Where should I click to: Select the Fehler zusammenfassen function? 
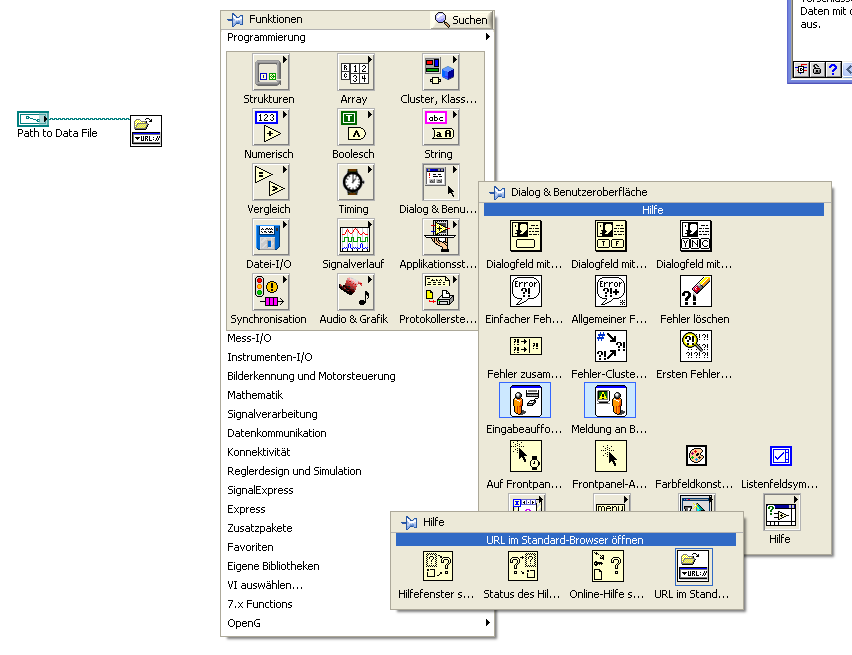click(x=525, y=346)
